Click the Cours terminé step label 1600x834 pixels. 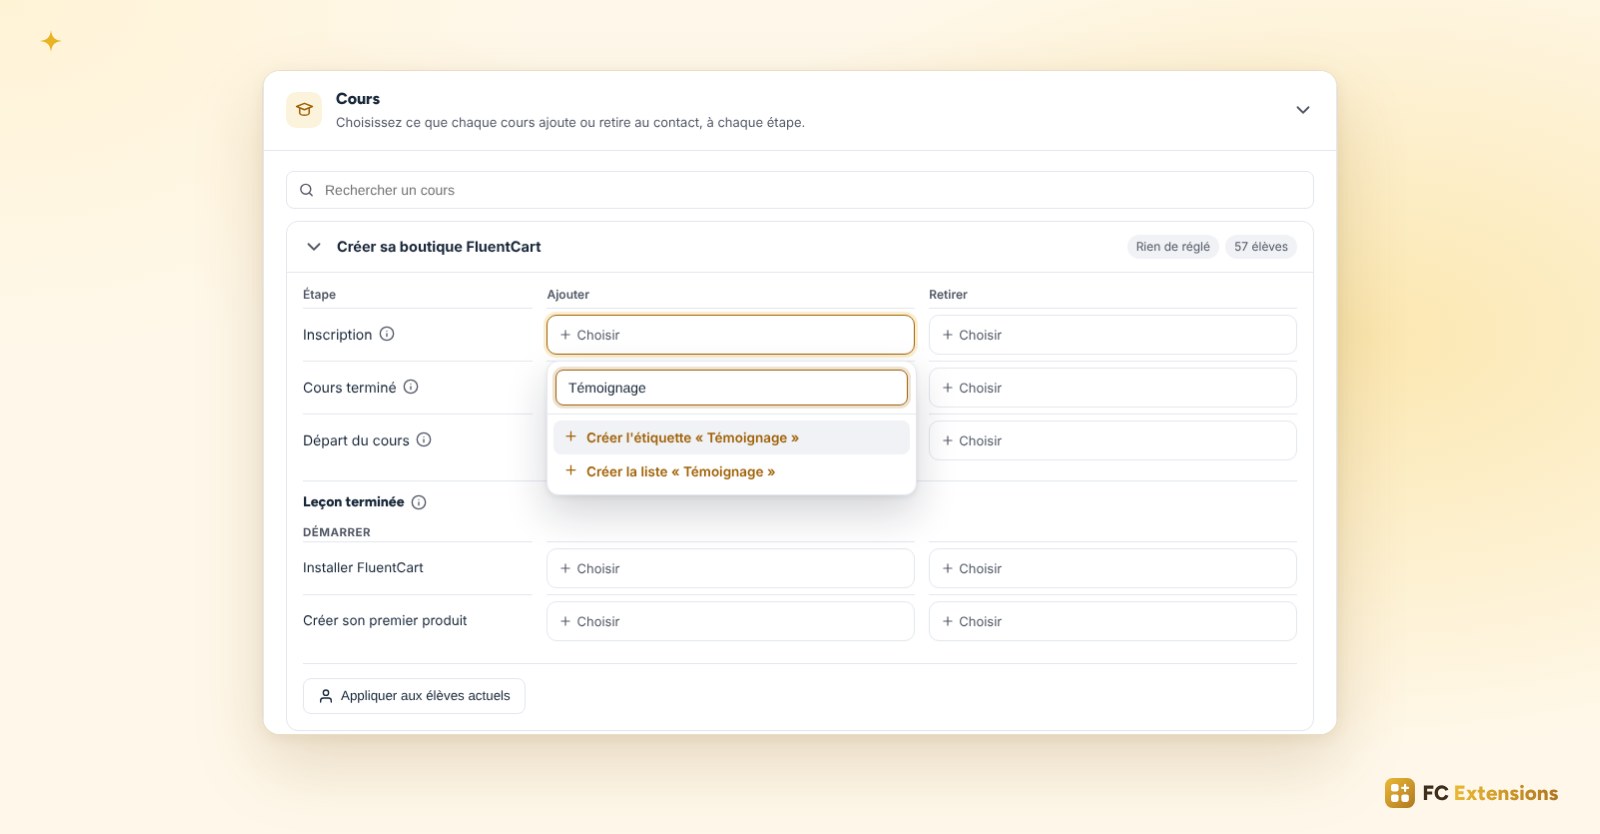[350, 387]
